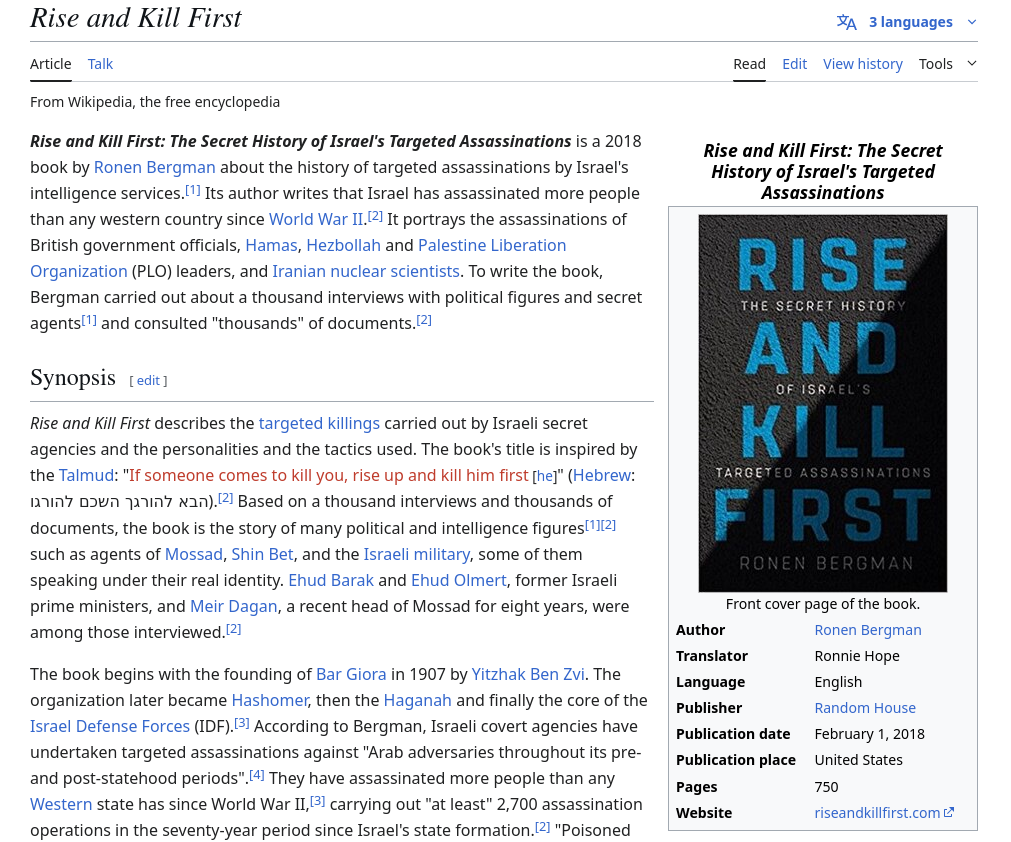Viewport: 1011px width, 842px height.
Task: Open the Western link
Action: tap(61, 804)
